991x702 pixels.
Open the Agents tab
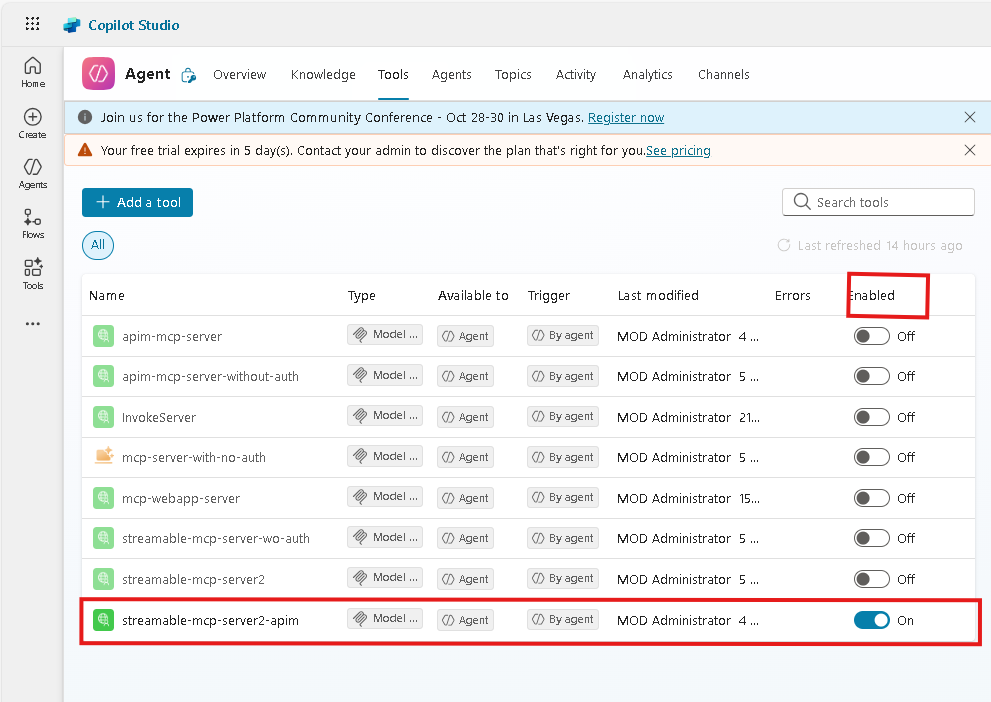click(451, 75)
